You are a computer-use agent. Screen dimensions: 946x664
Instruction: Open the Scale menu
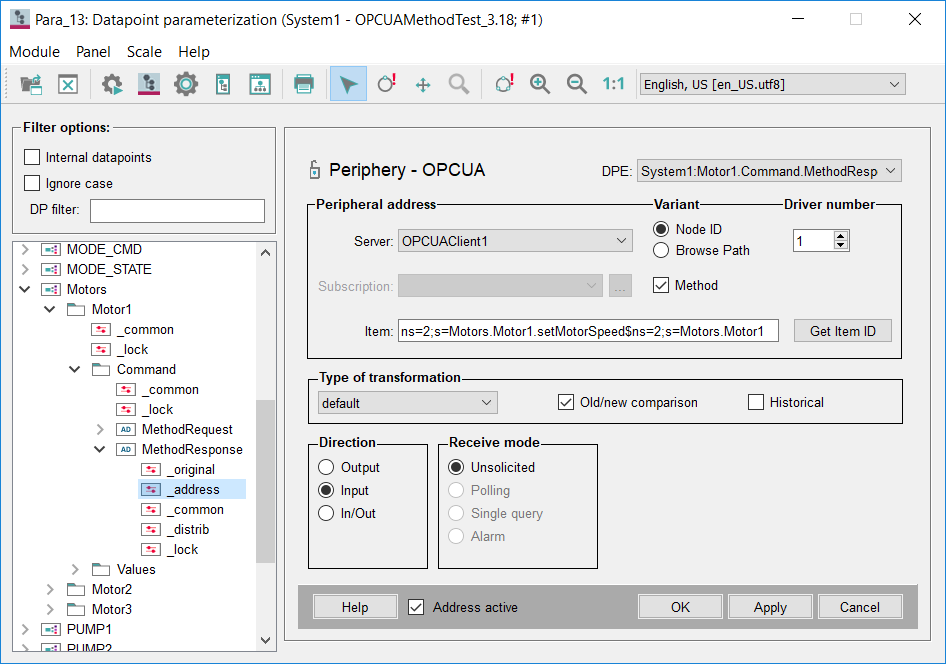point(144,52)
